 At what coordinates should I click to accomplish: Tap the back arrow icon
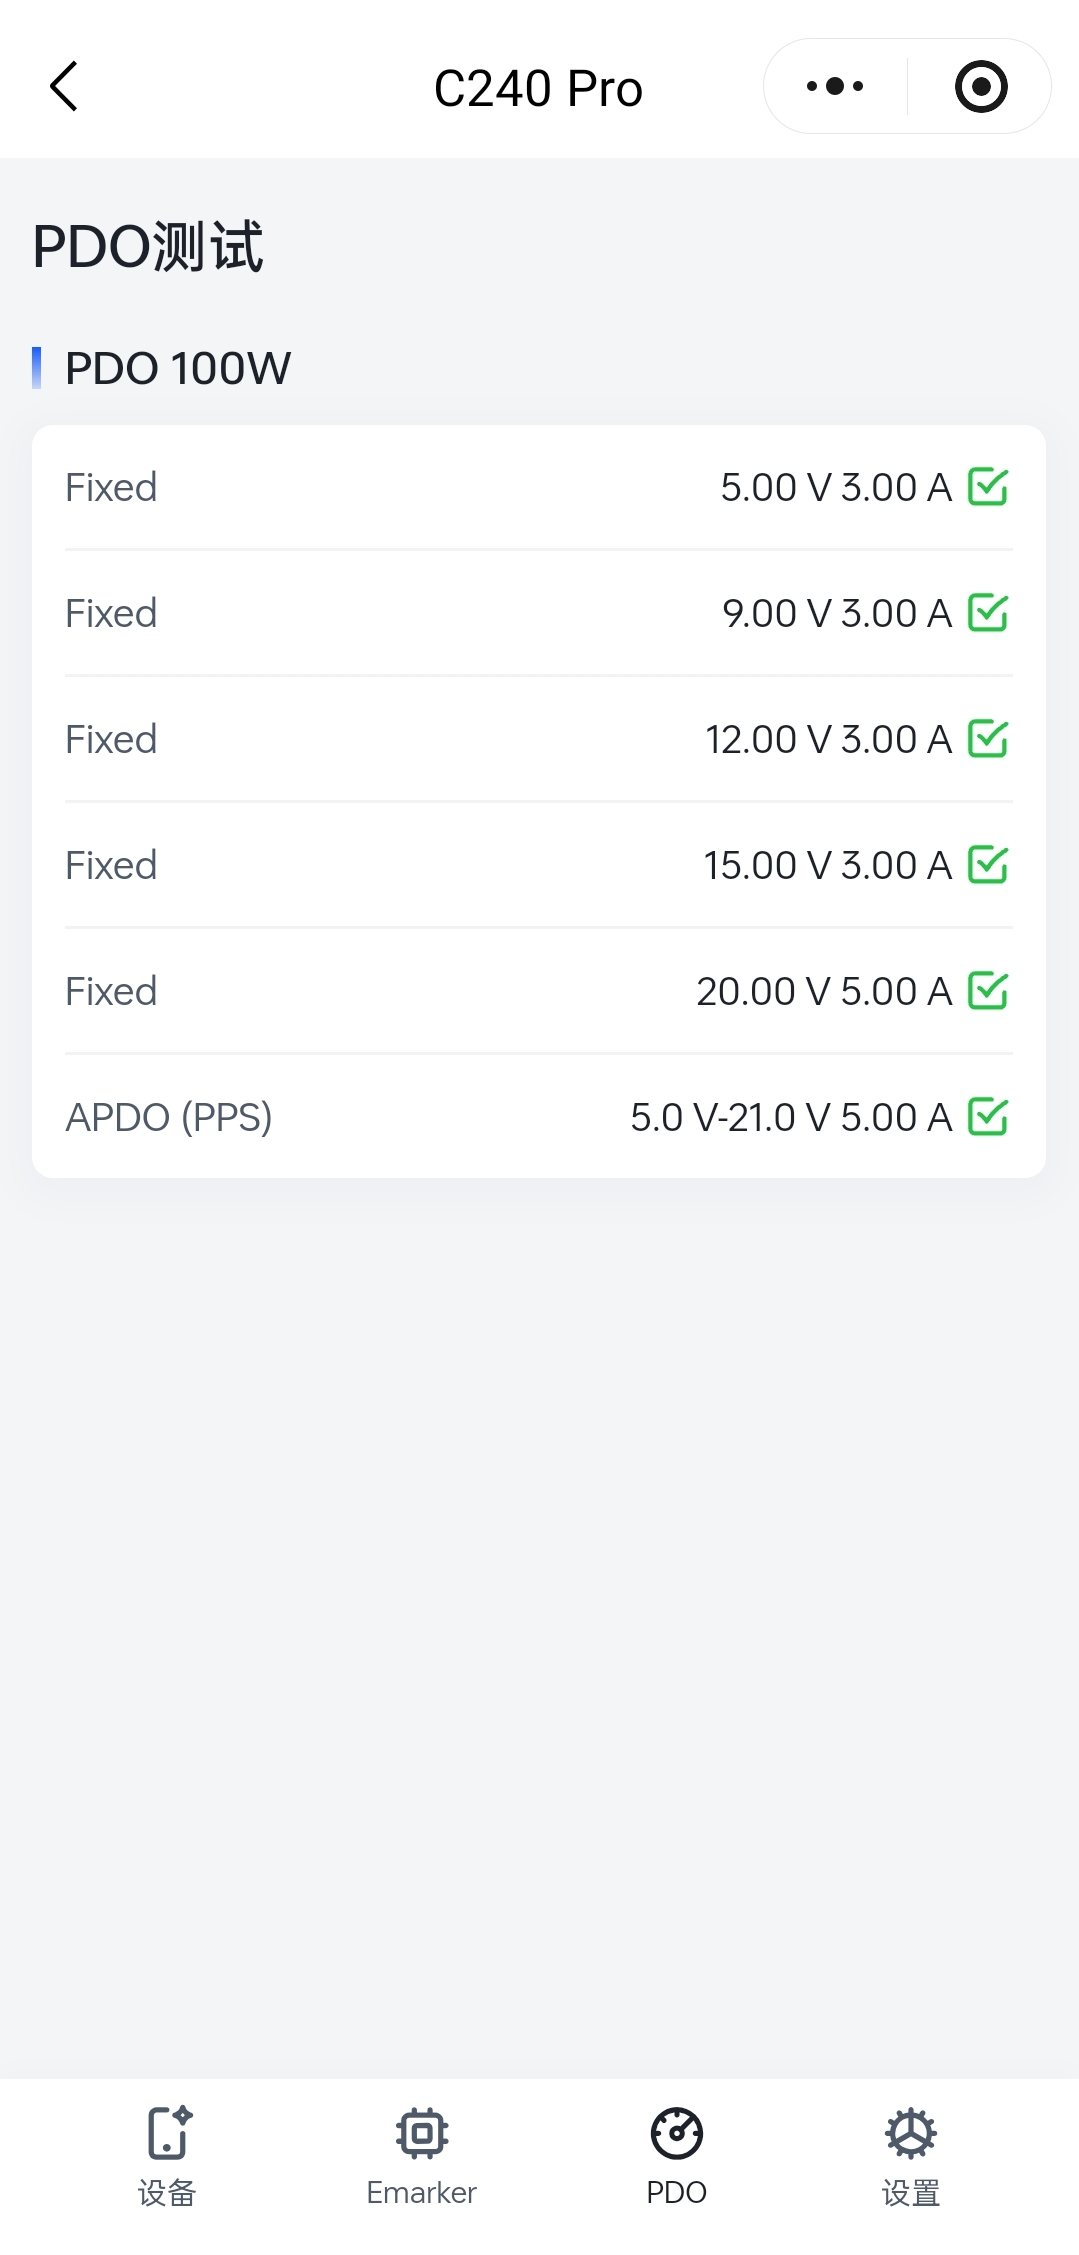point(64,87)
